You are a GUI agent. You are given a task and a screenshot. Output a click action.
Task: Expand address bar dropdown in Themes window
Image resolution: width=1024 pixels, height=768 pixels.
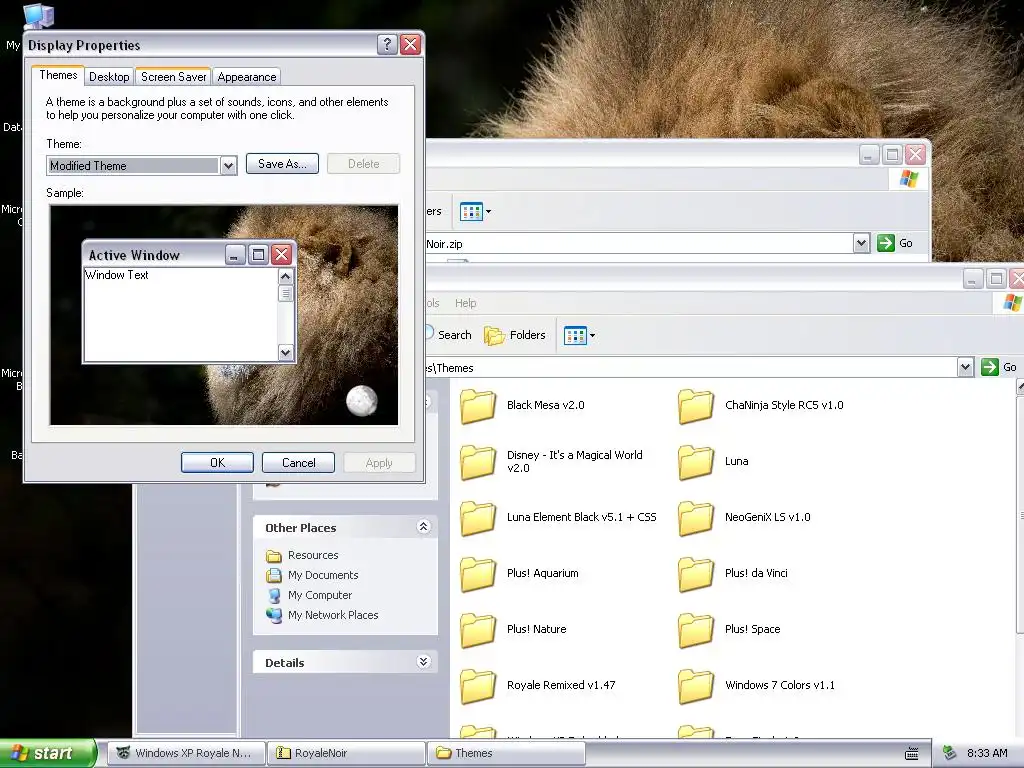click(966, 367)
